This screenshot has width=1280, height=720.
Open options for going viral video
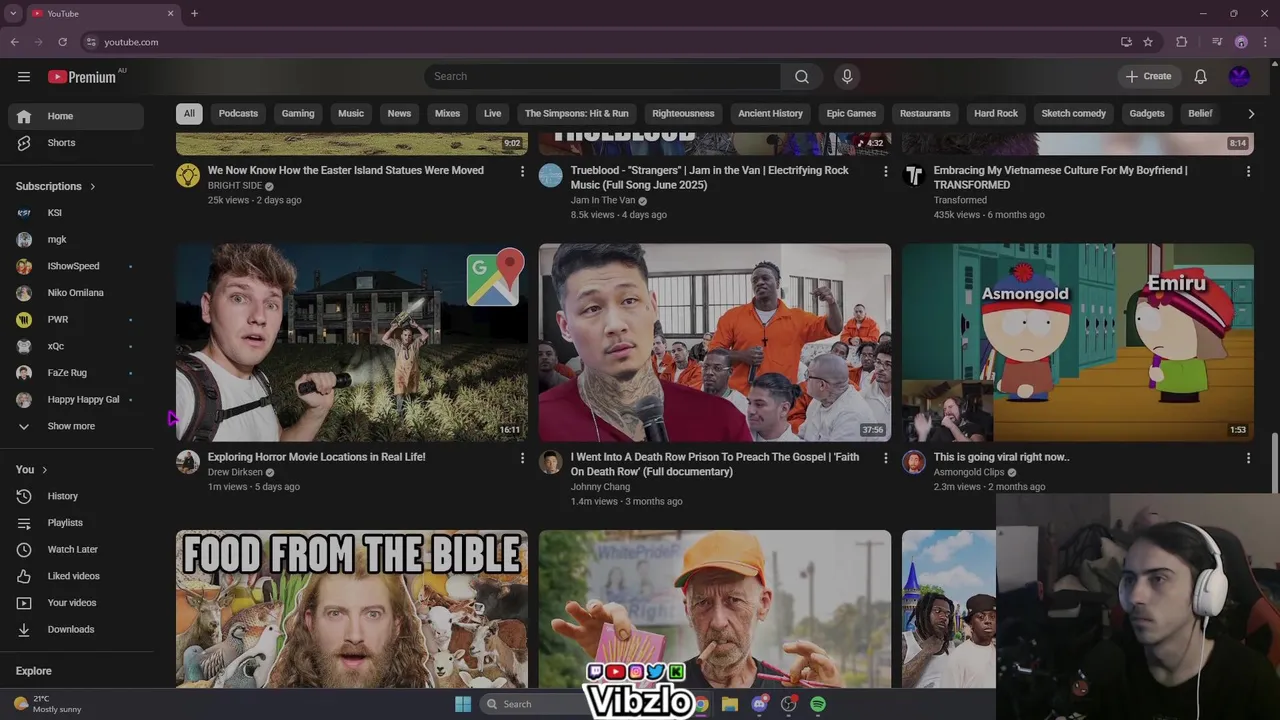coord(1248,458)
